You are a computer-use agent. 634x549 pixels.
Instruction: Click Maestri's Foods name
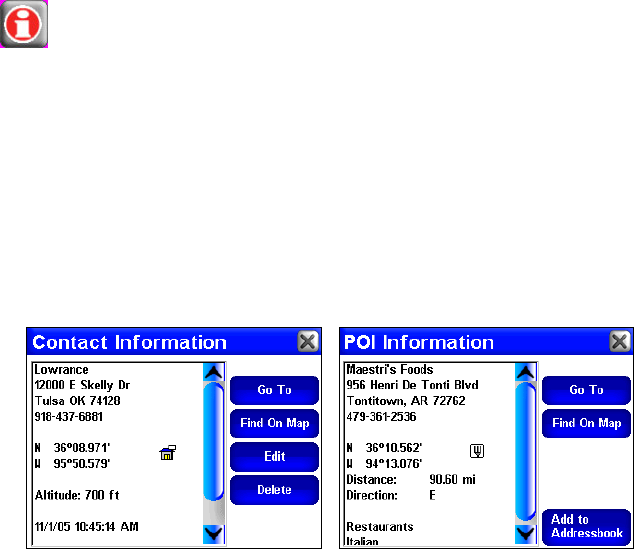coord(390,370)
